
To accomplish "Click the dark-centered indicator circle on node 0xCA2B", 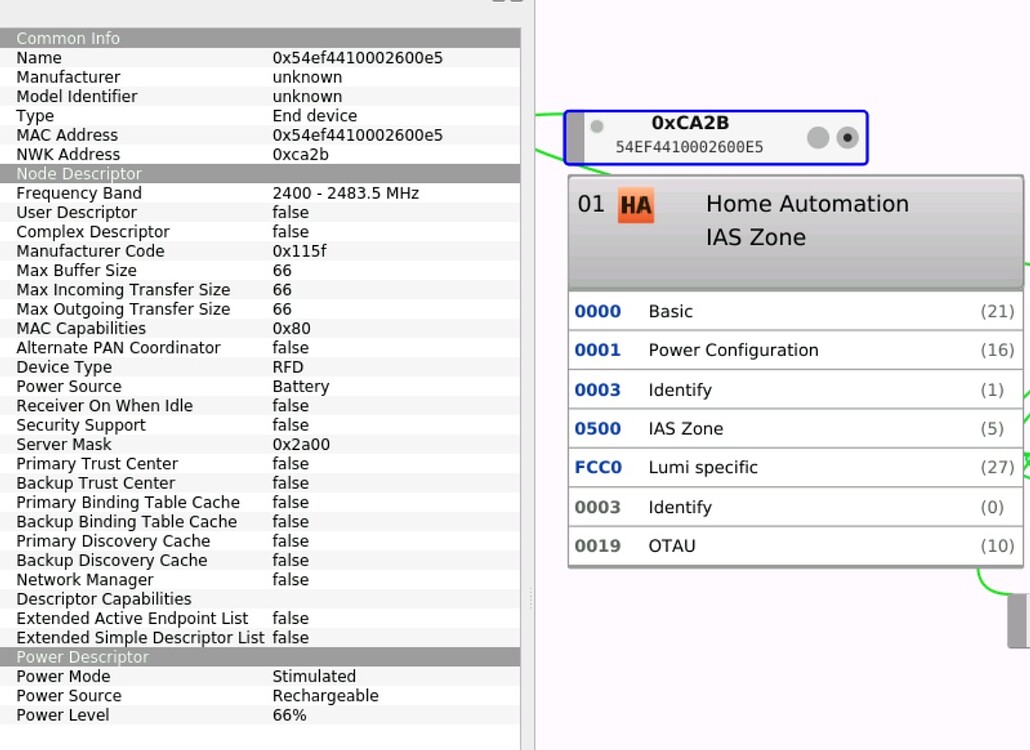I will coord(847,137).
